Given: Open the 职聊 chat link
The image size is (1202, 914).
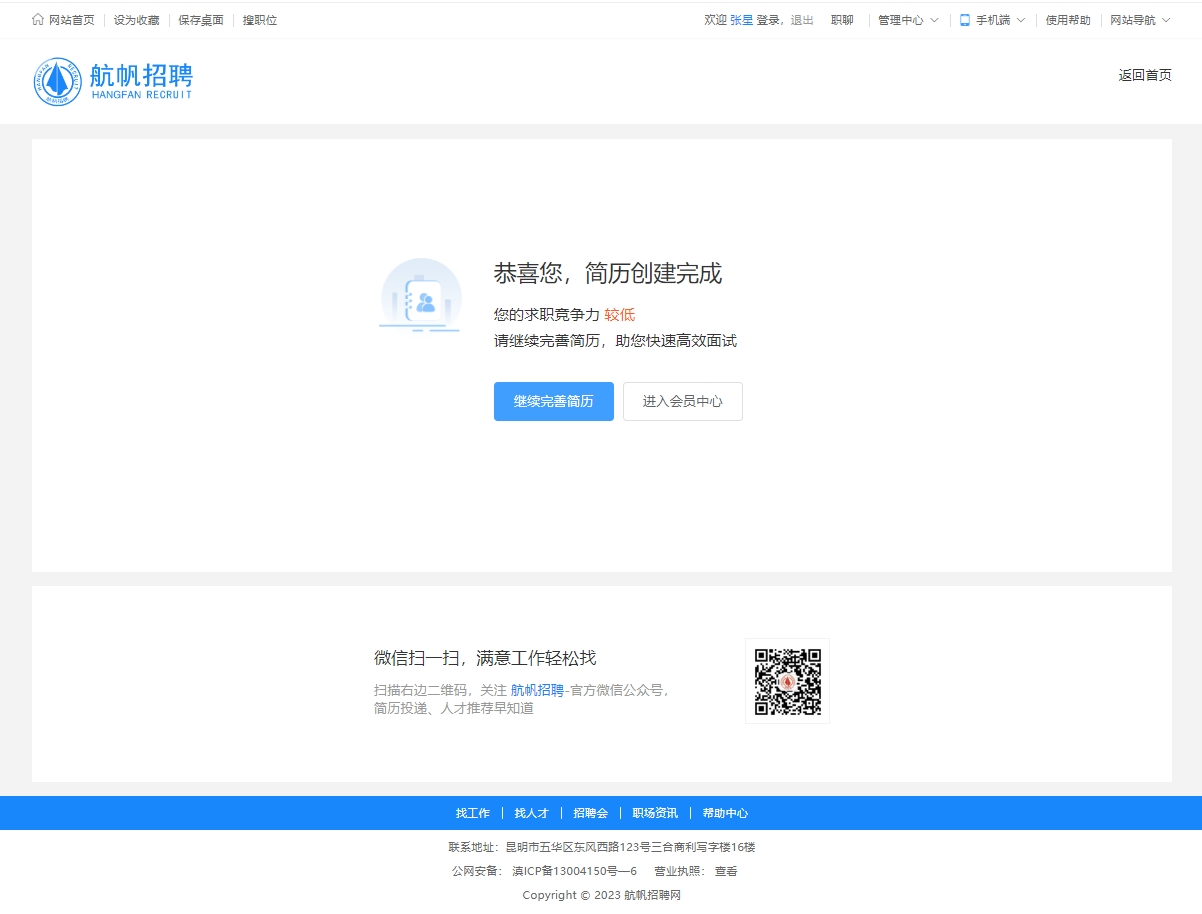Looking at the screenshot, I should tap(842, 20).
